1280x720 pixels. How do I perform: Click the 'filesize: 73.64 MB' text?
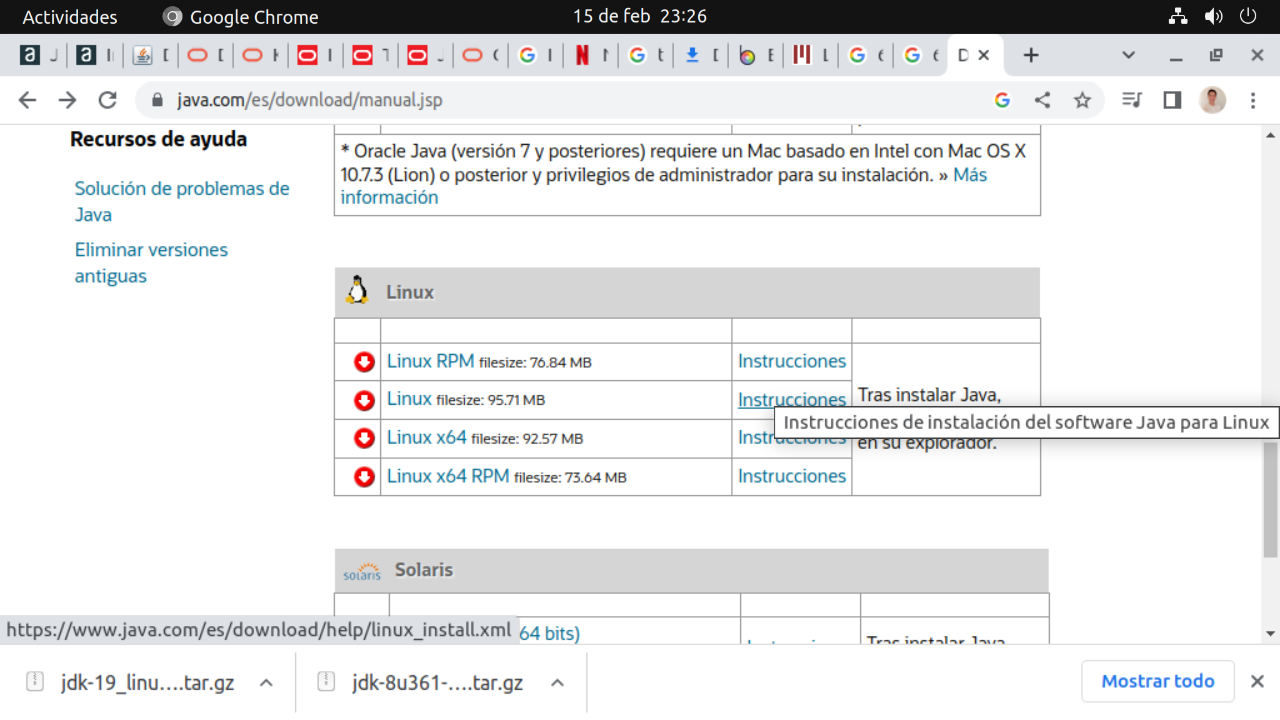tap(570, 478)
